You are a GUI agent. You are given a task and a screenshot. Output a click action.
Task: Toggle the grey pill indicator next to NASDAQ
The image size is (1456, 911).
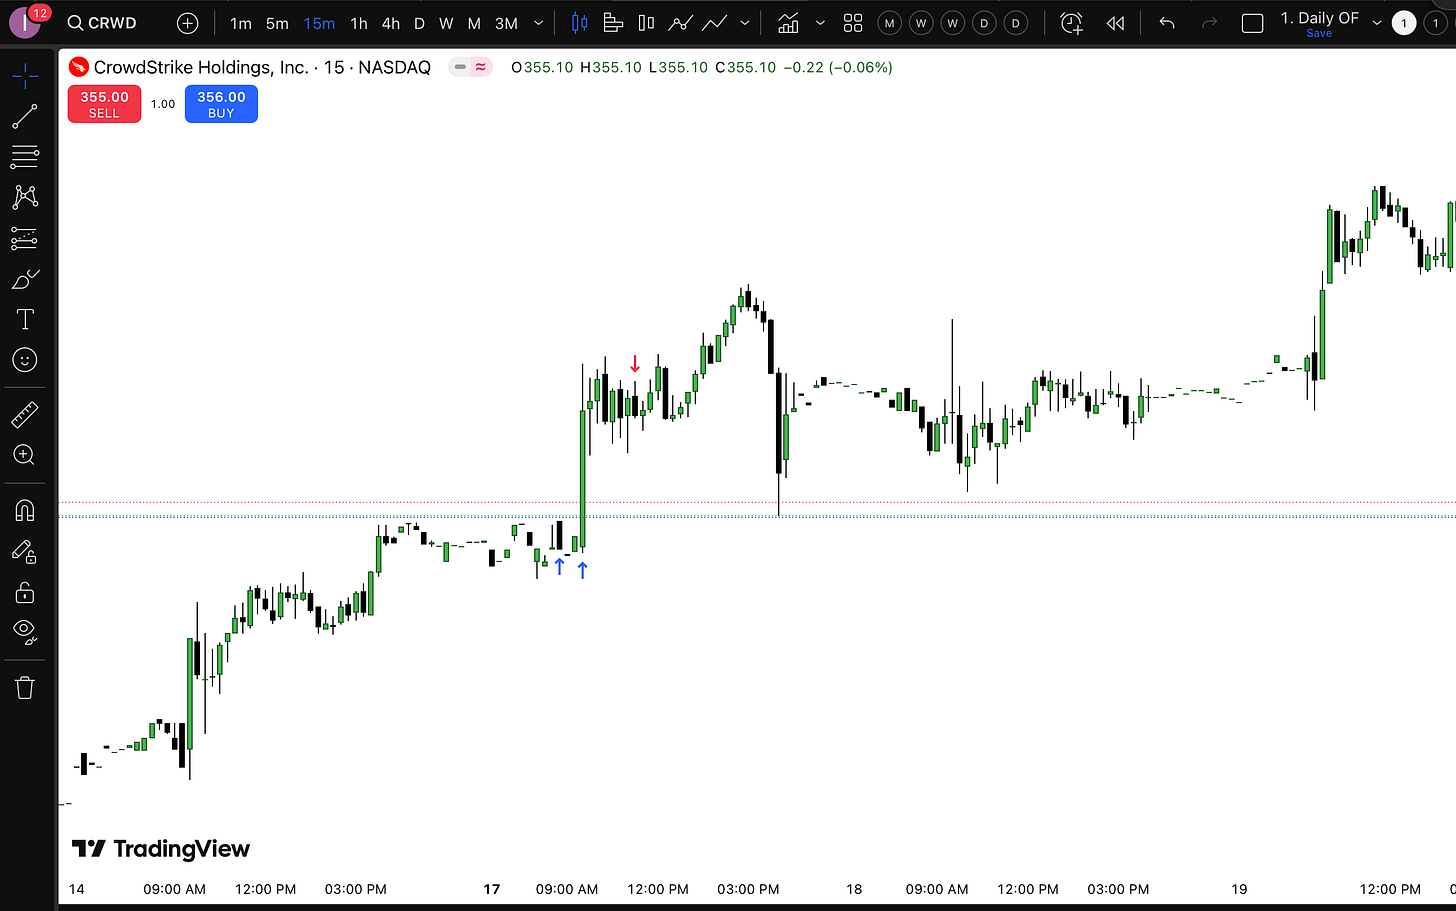(x=459, y=67)
